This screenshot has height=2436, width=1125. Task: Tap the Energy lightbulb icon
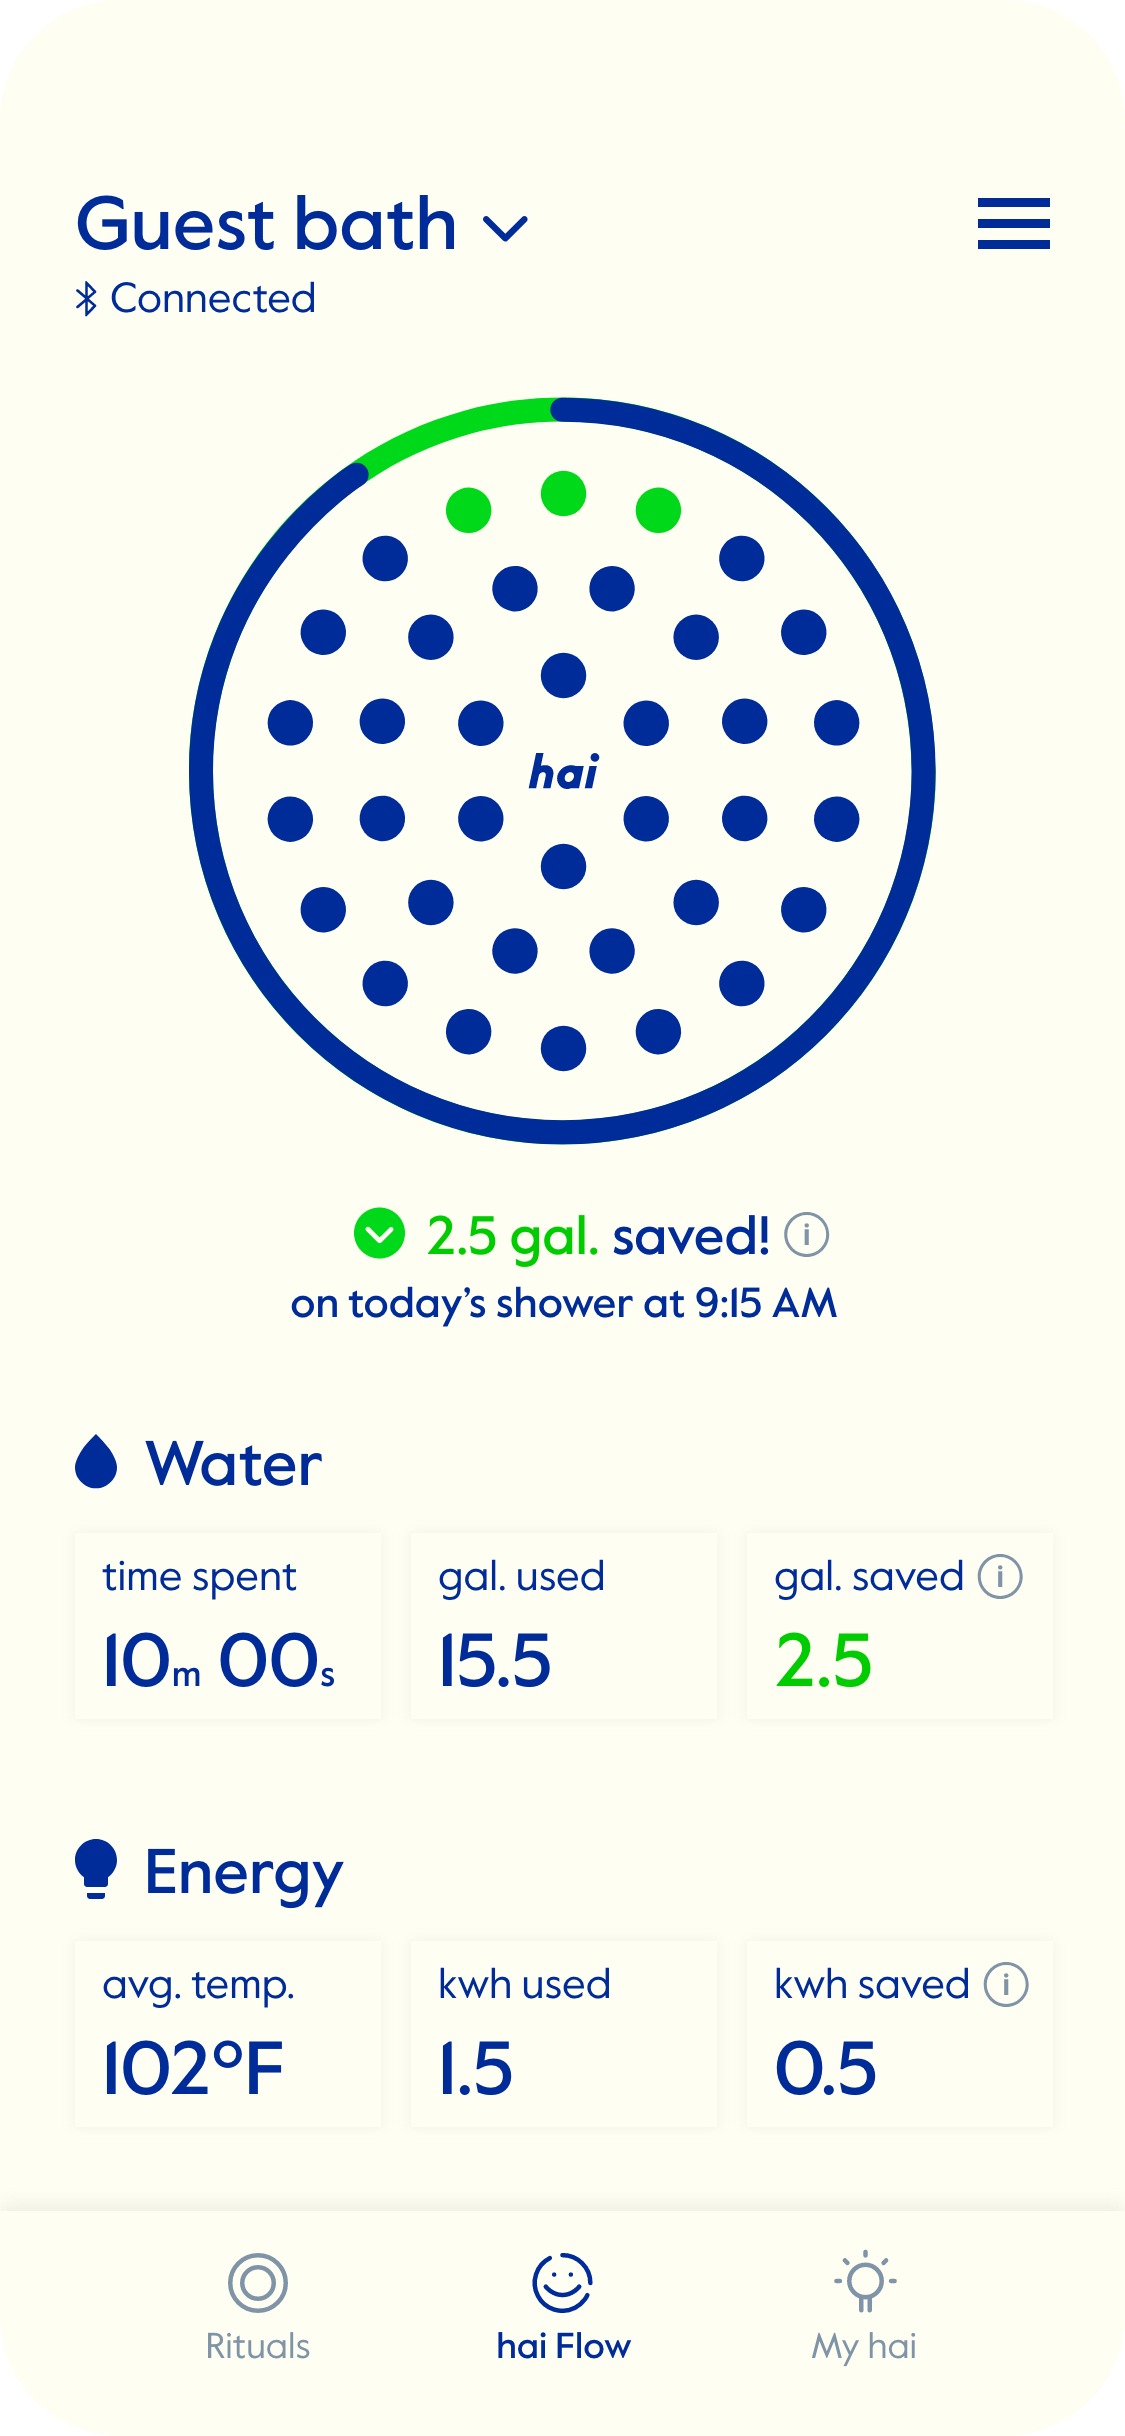[x=96, y=1869]
